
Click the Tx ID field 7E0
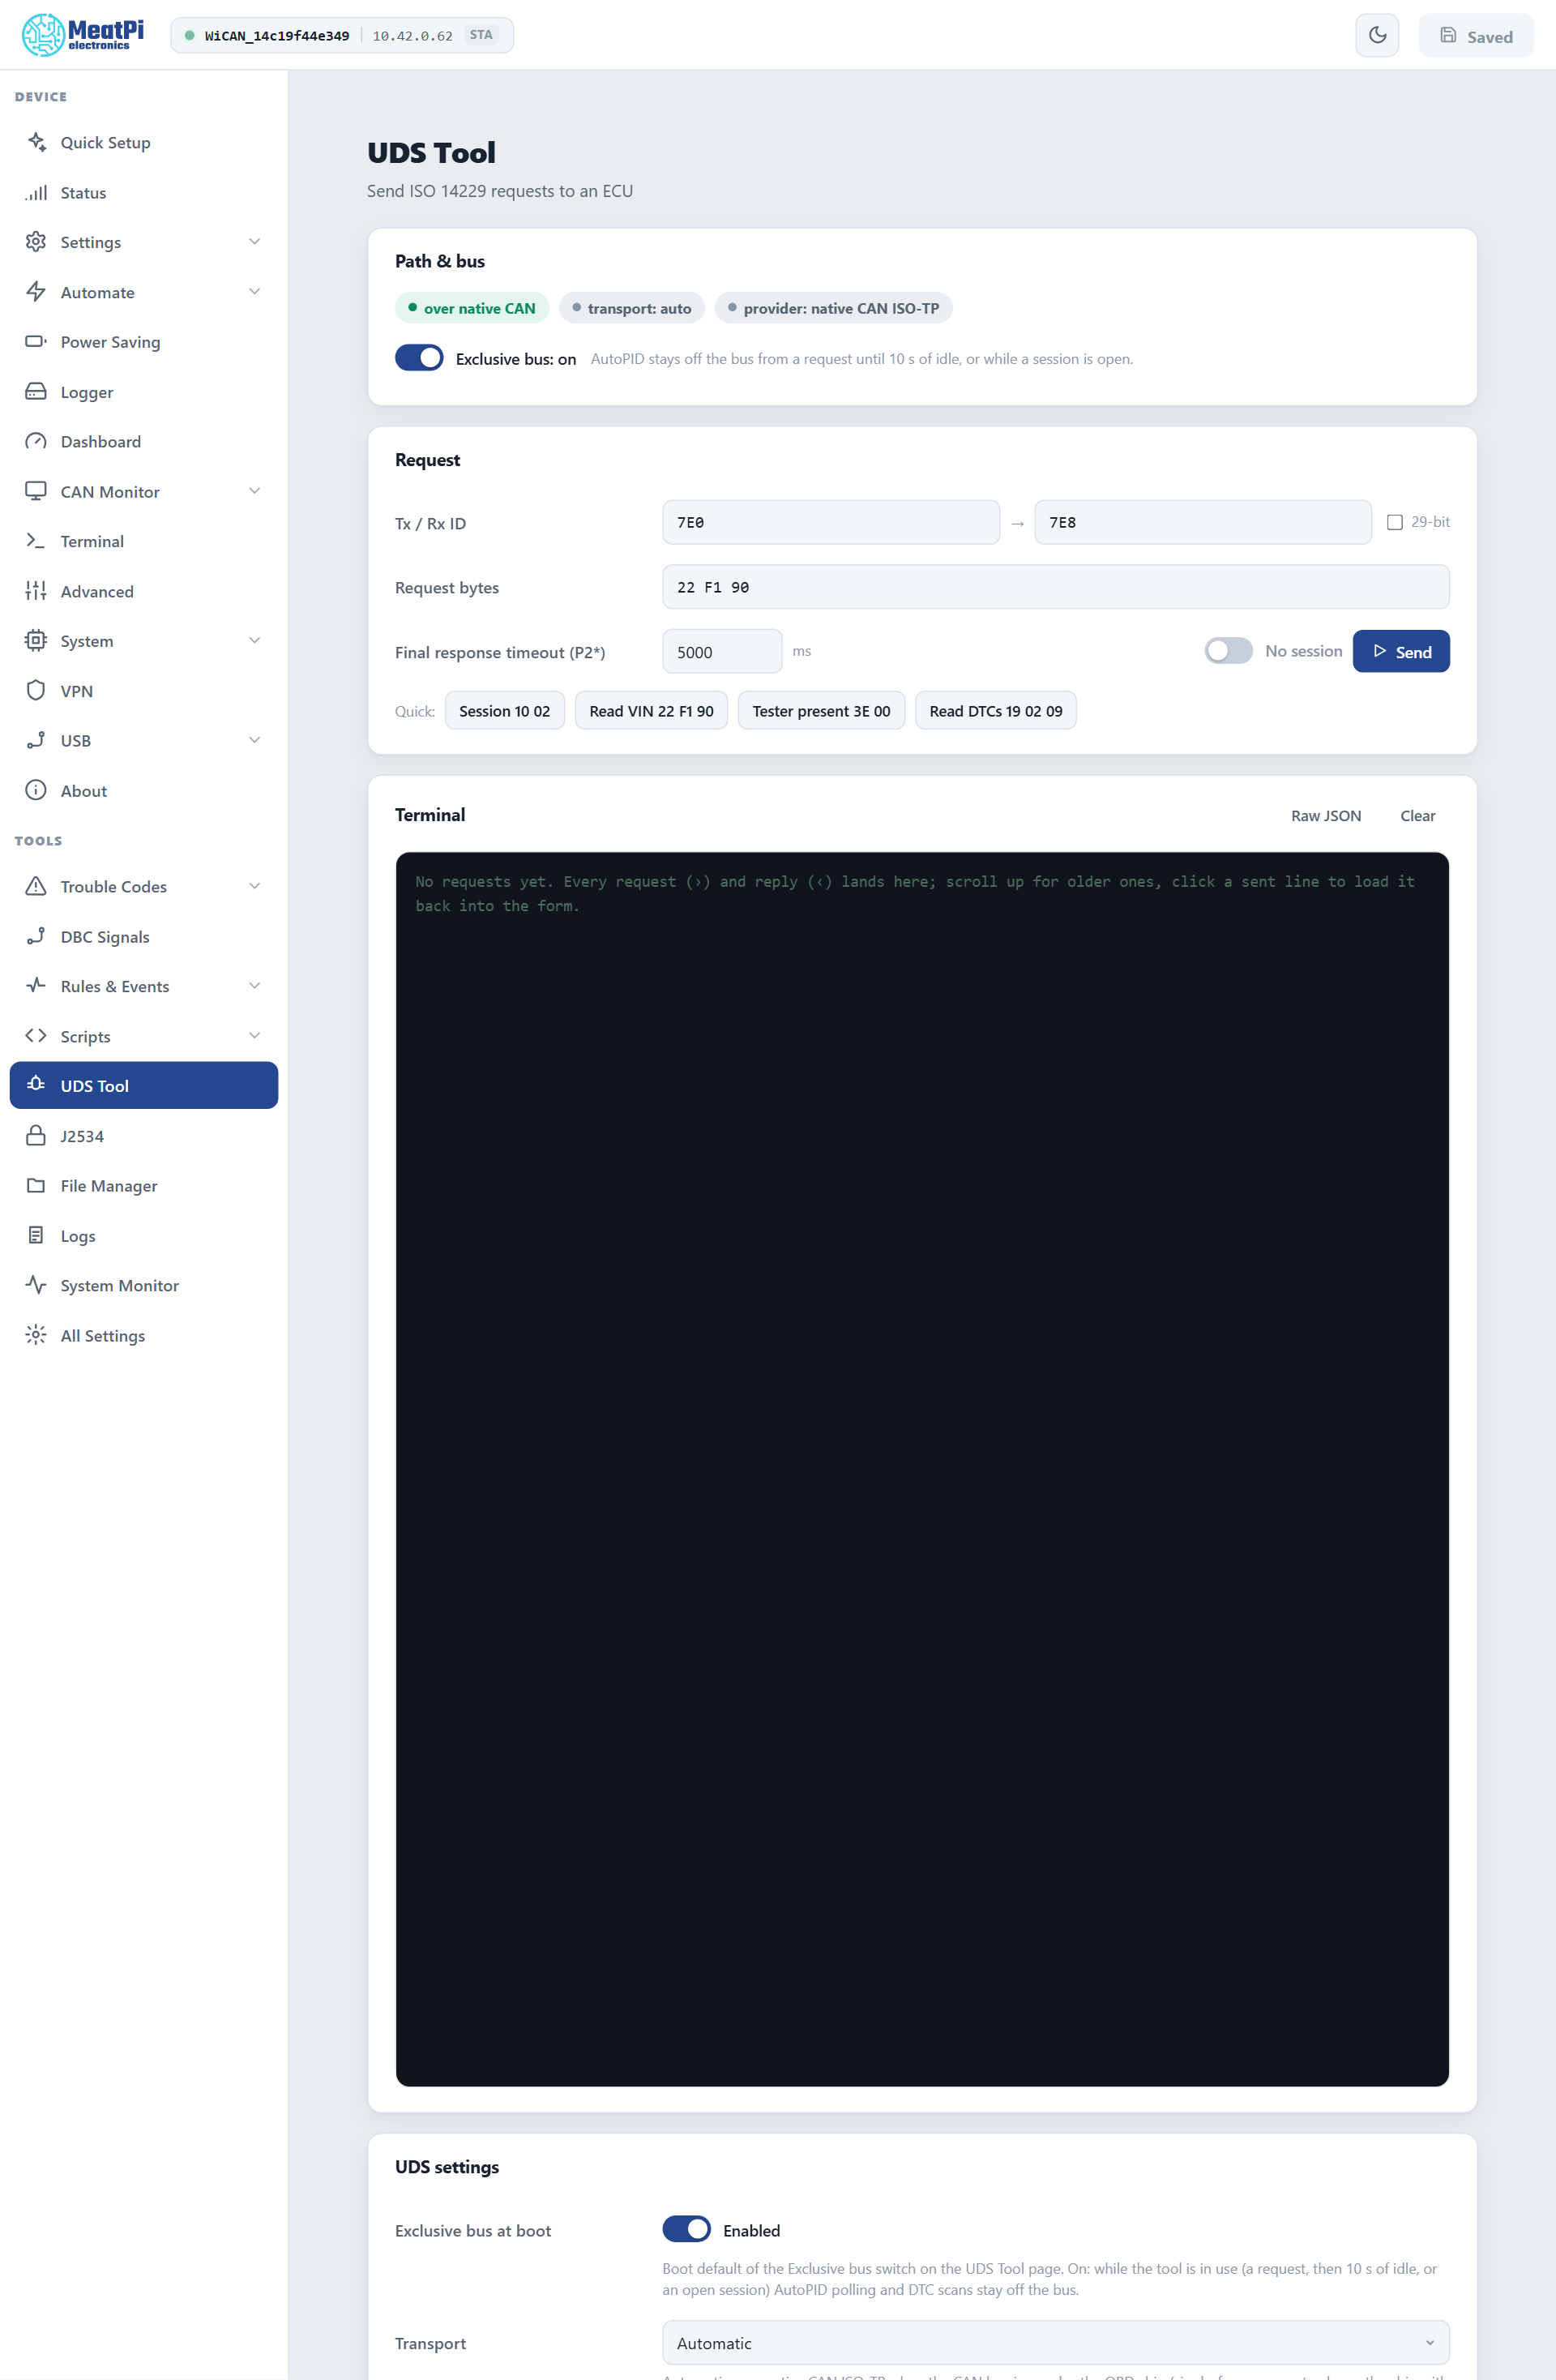click(831, 522)
